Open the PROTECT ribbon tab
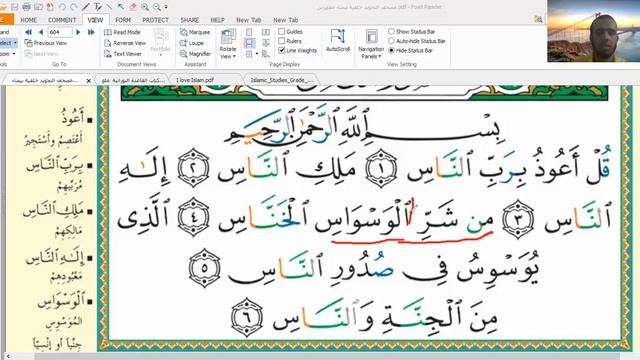 tap(156, 20)
